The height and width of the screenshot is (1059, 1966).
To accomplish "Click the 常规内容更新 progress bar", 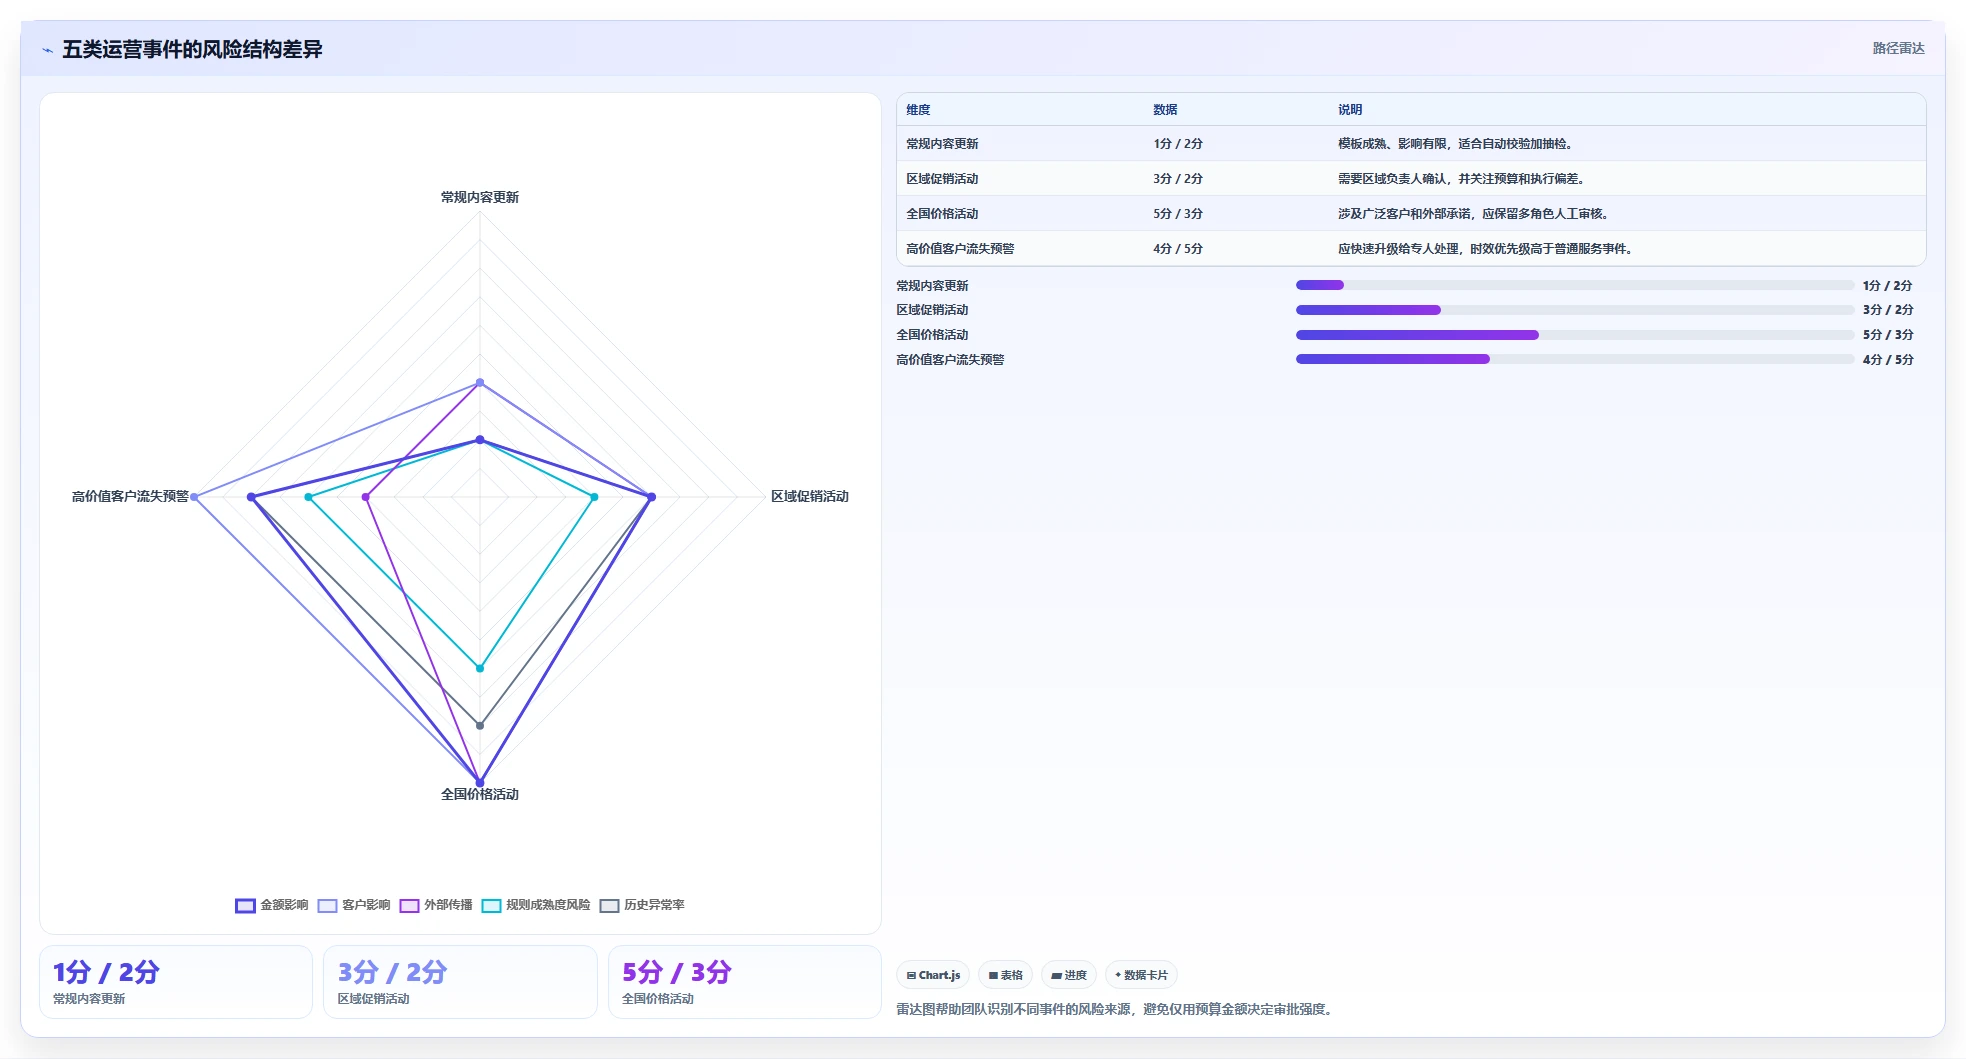I will [1575, 285].
